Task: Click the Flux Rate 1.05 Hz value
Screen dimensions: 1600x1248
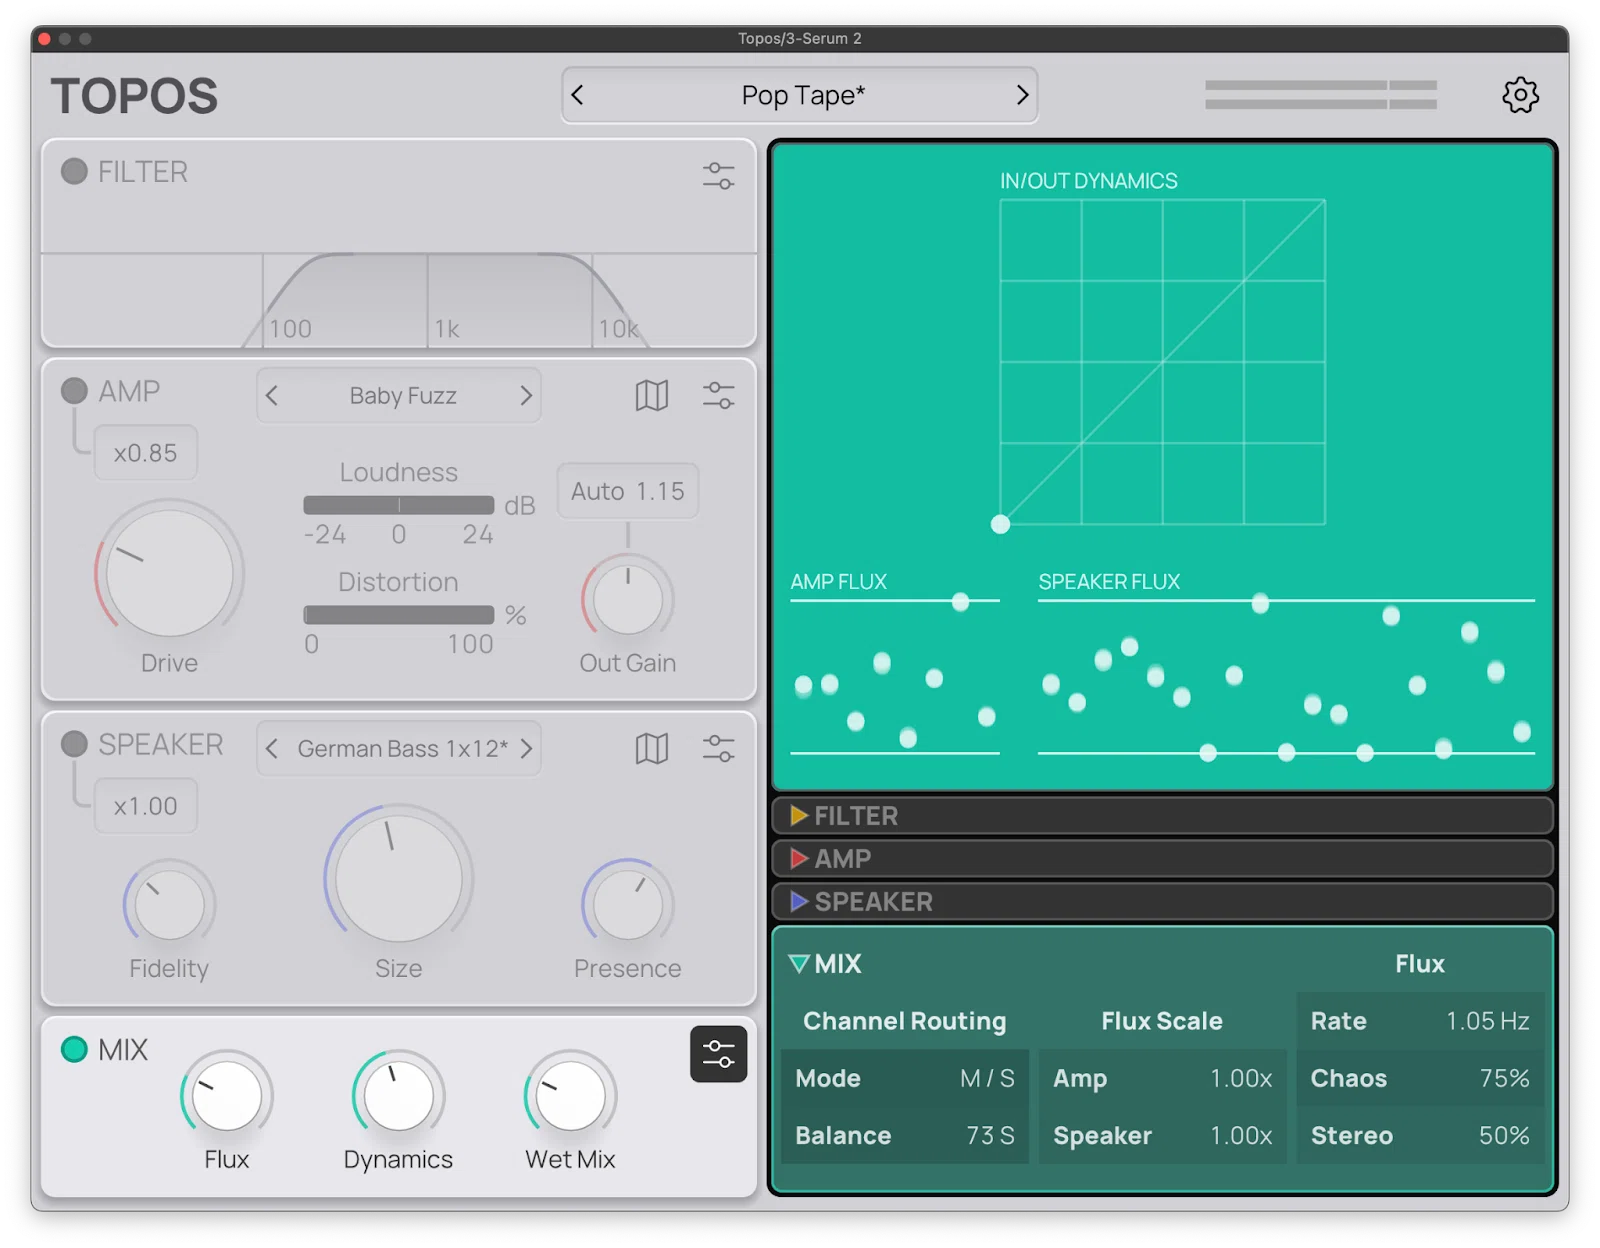Action: [1487, 1021]
